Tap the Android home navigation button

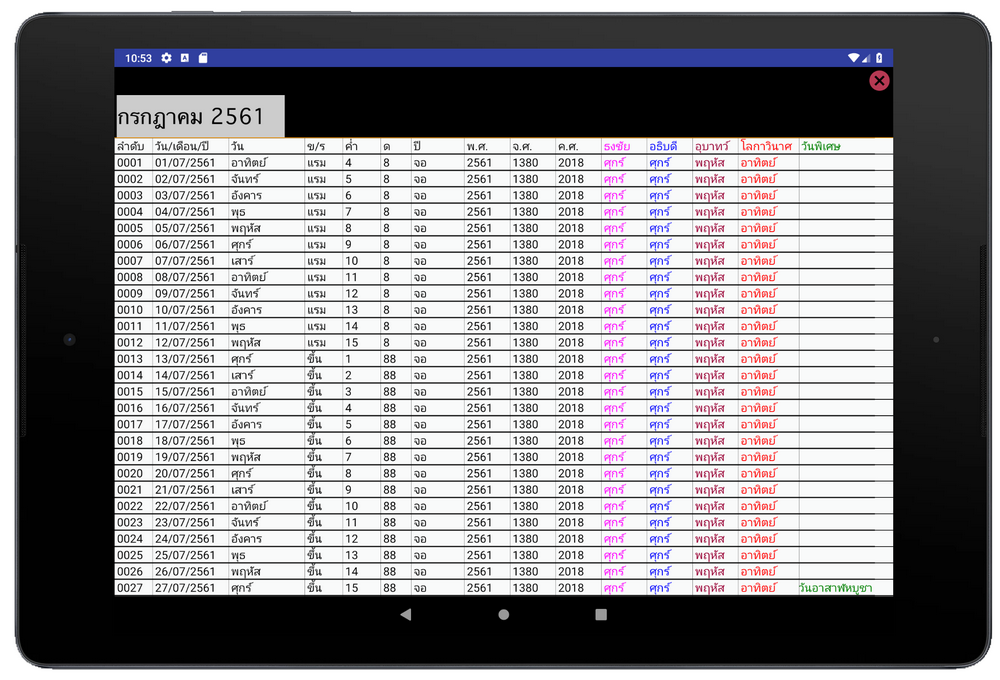coord(503,614)
